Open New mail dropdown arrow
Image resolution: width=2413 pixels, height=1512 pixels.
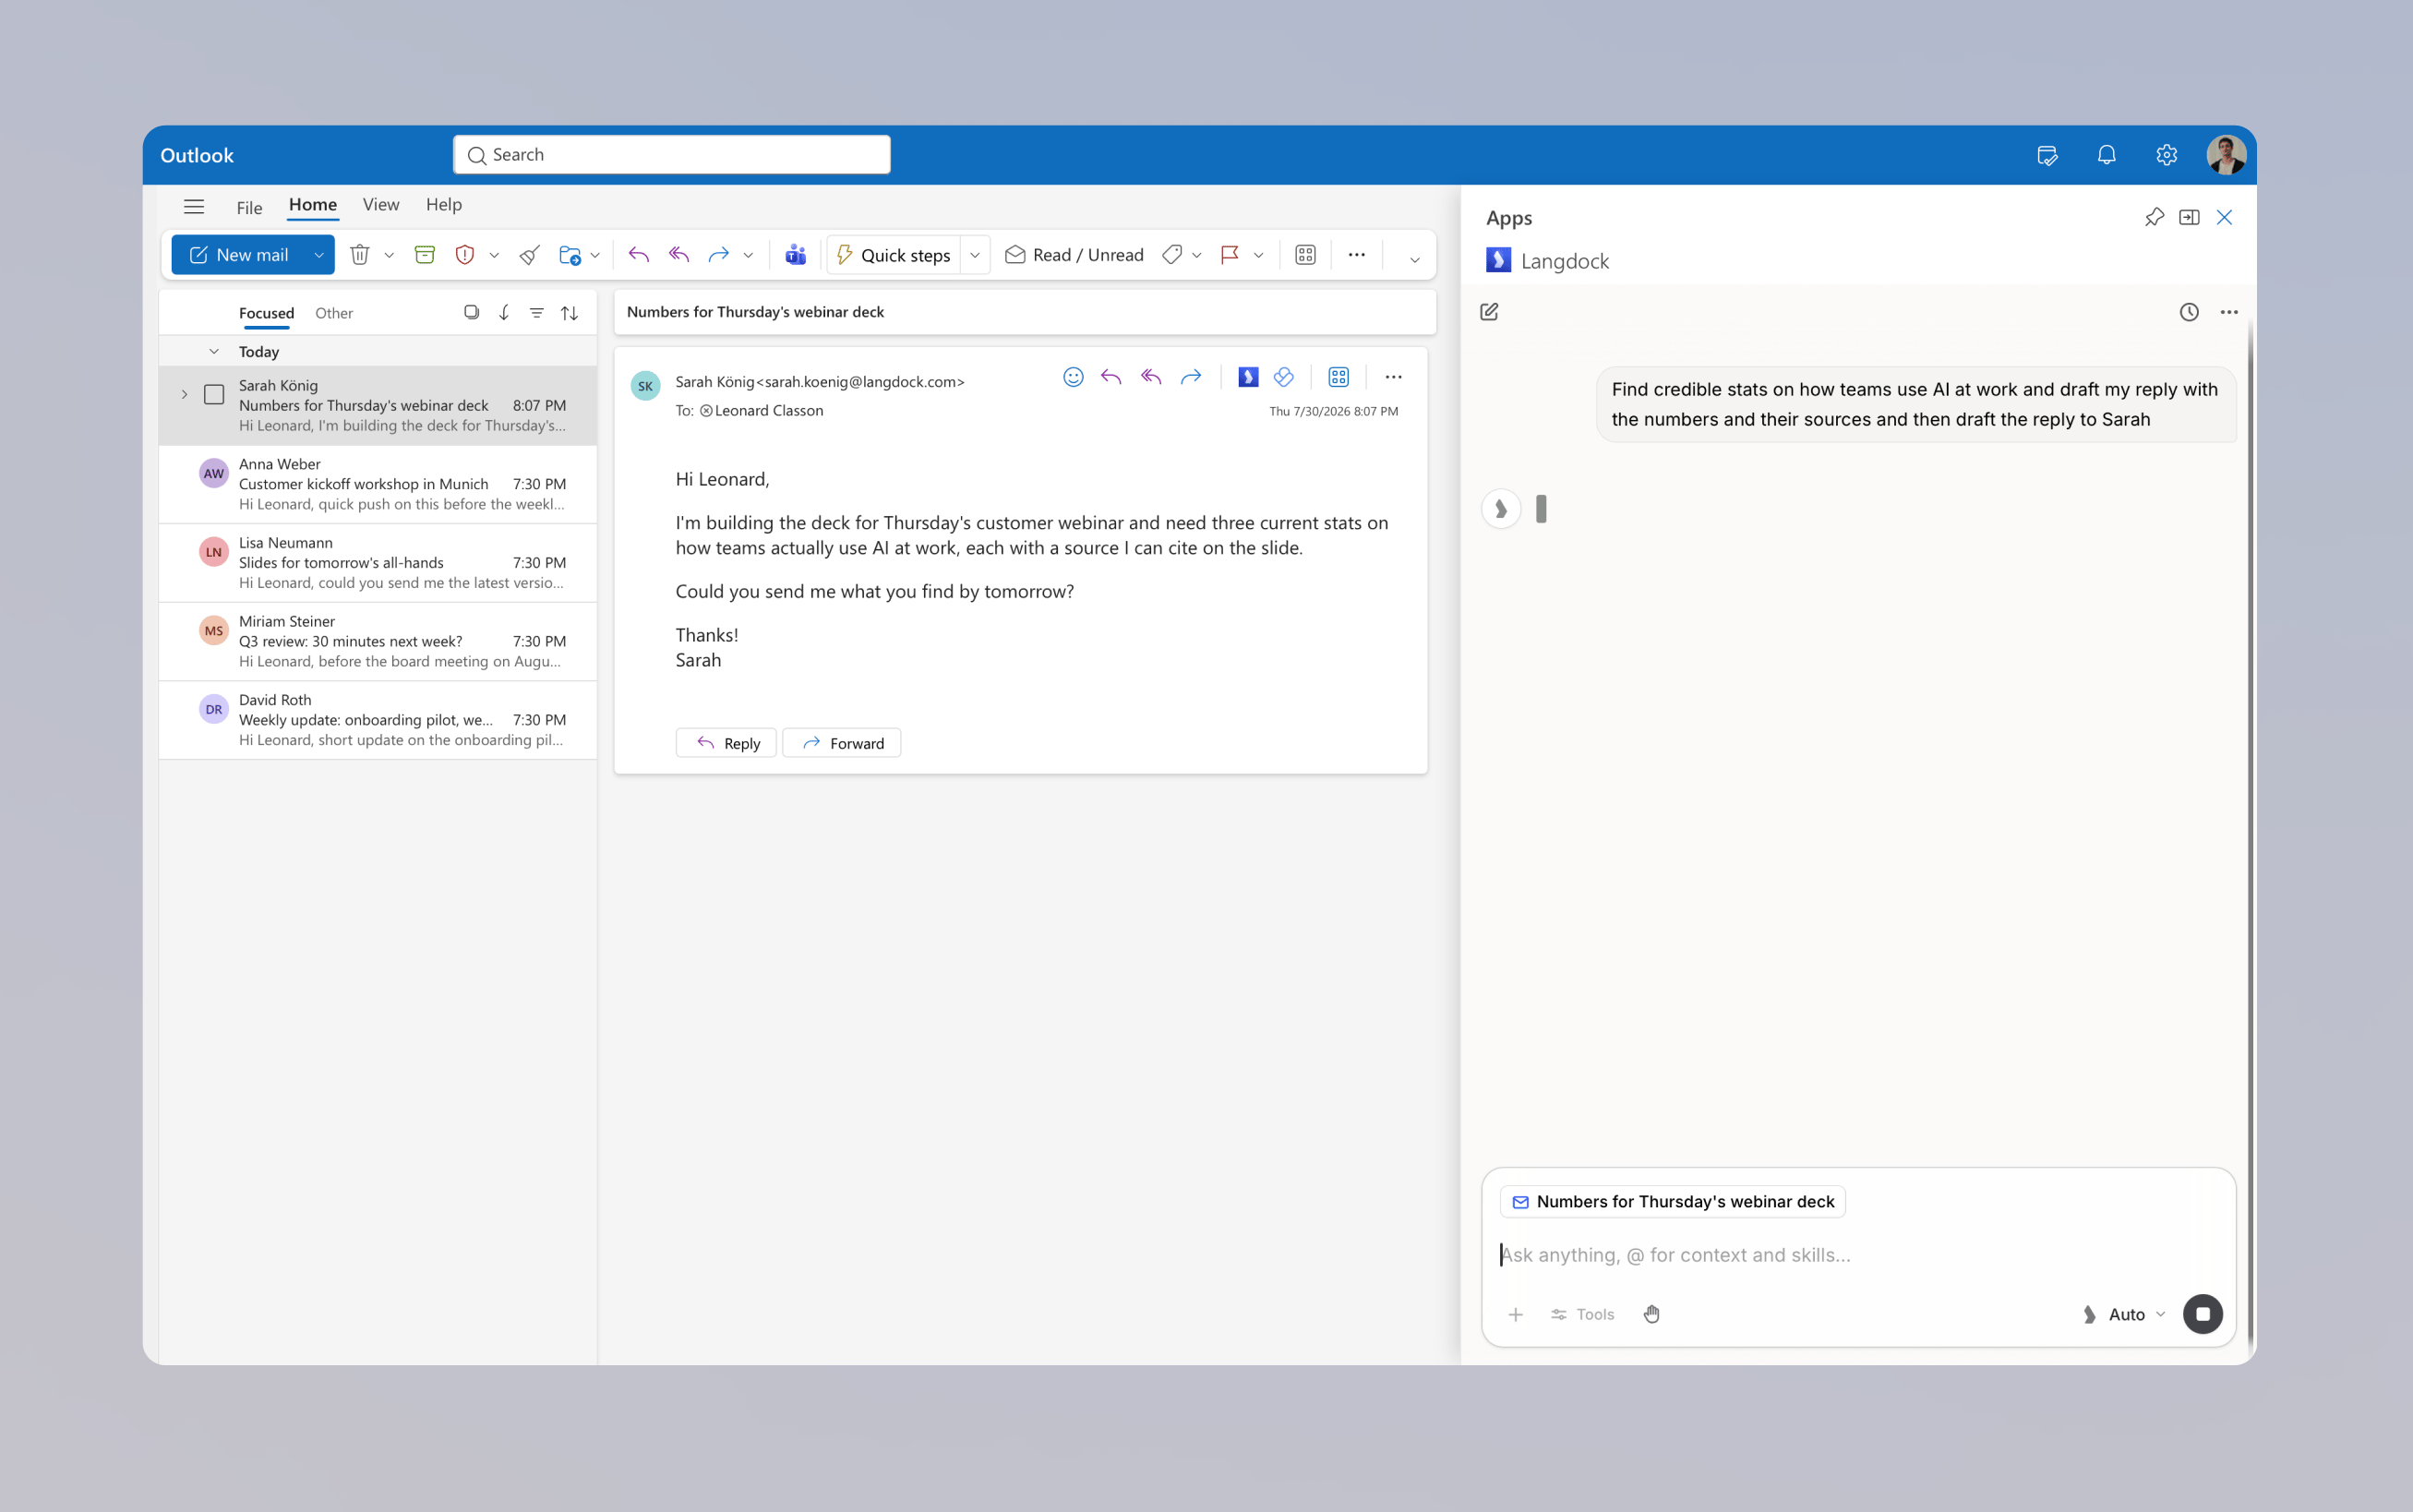coord(319,255)
